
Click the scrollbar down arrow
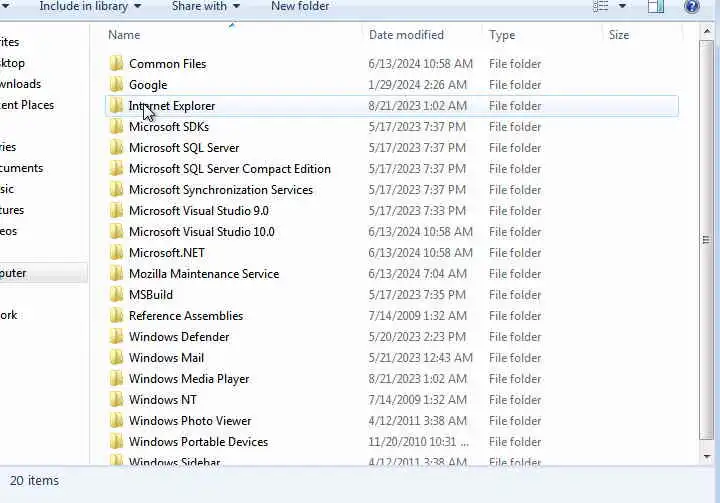706,457
